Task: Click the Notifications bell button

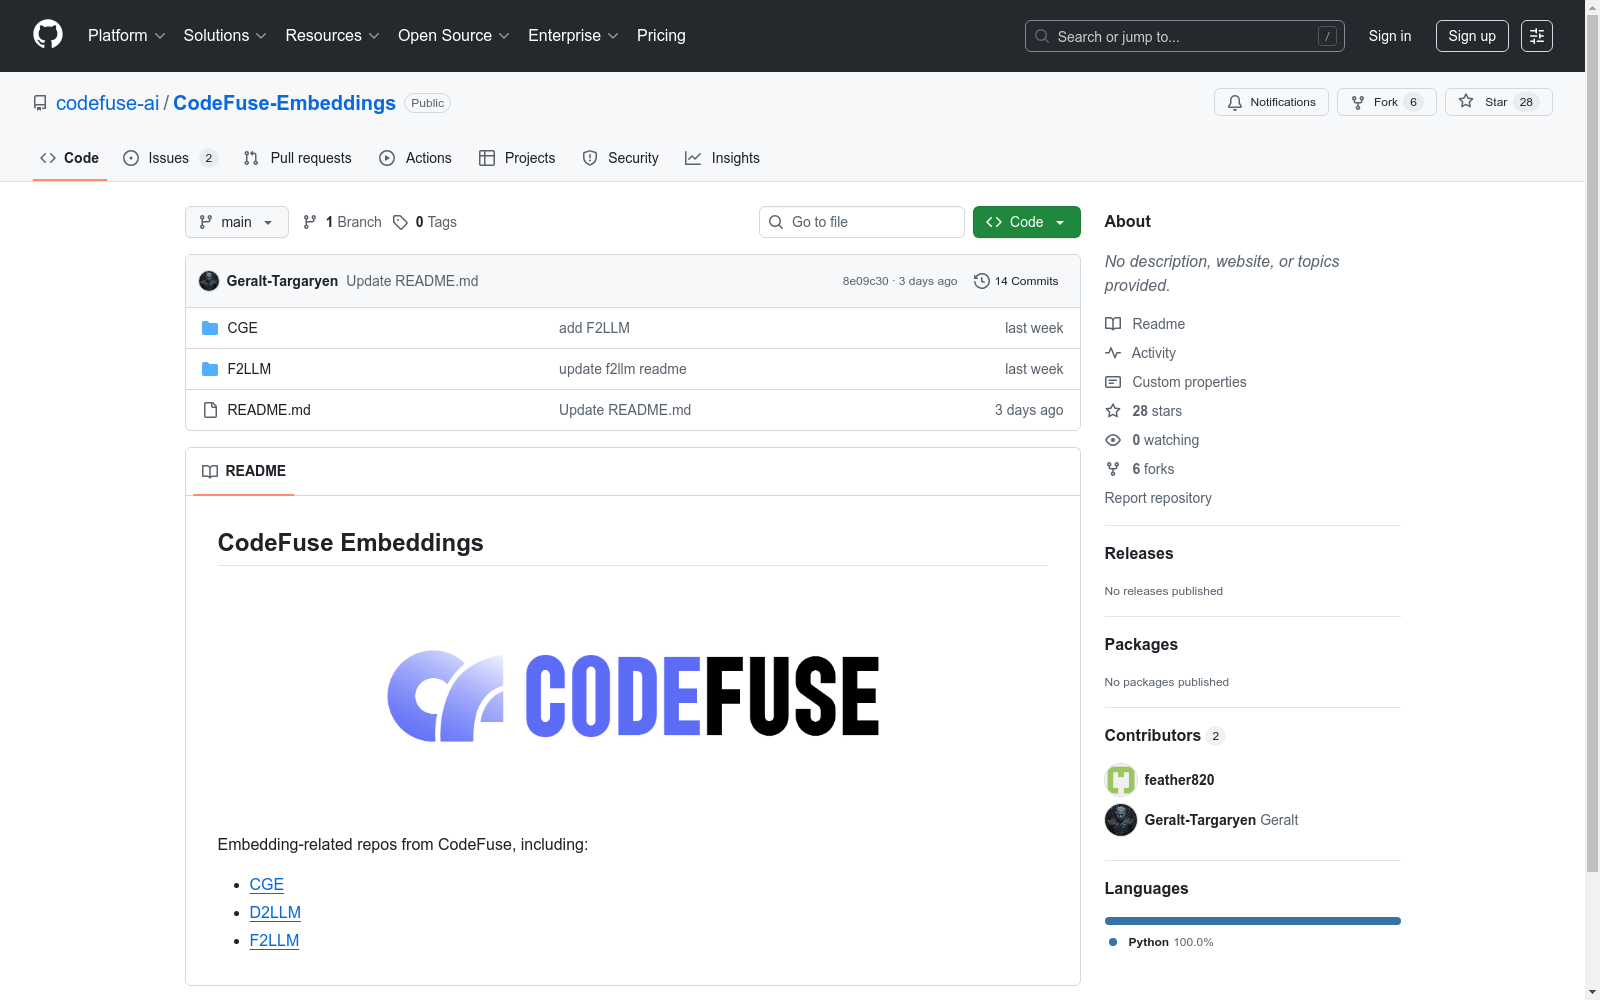Action: click(x=1271, y=102)
